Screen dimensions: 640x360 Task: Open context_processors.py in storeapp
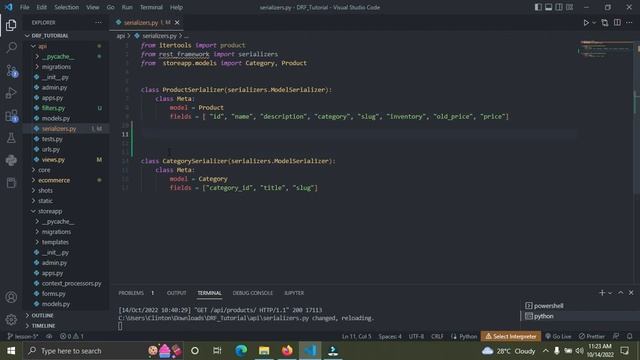[71, 283]
